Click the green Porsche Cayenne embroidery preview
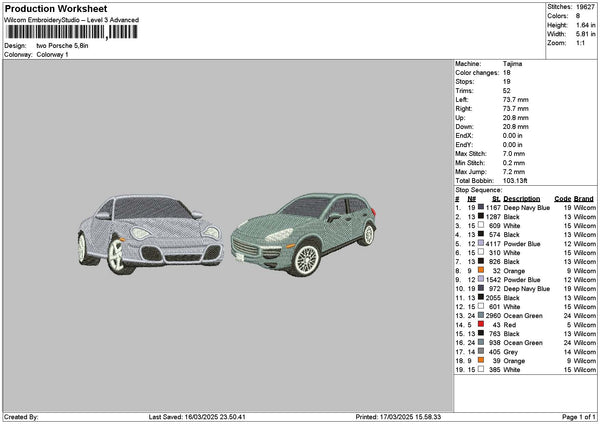The width and height of the screenshot is (600, 424). (302, 234)
